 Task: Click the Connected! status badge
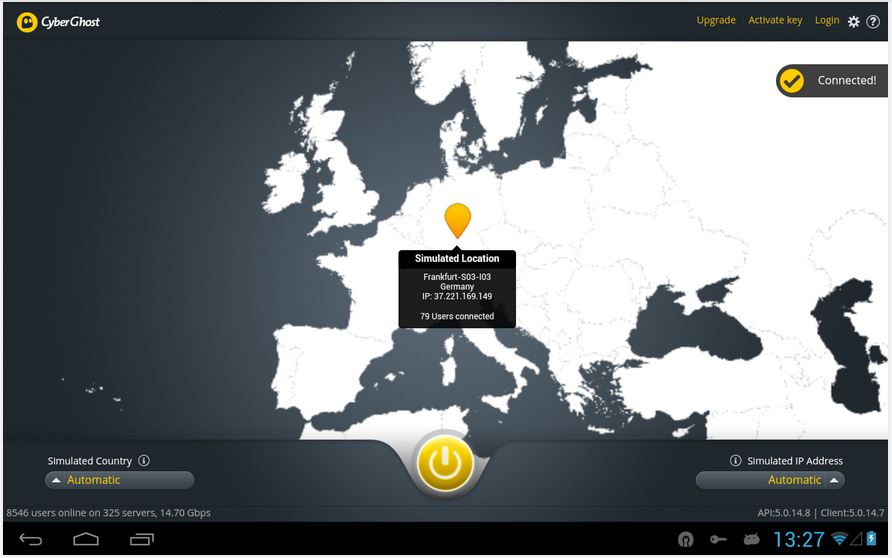[x=832, y=81]
